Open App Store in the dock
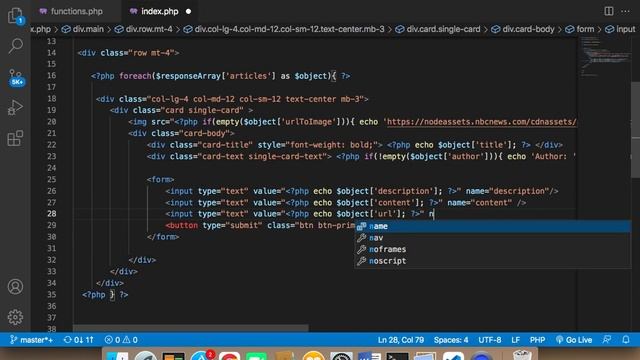 tap(201, 356)
